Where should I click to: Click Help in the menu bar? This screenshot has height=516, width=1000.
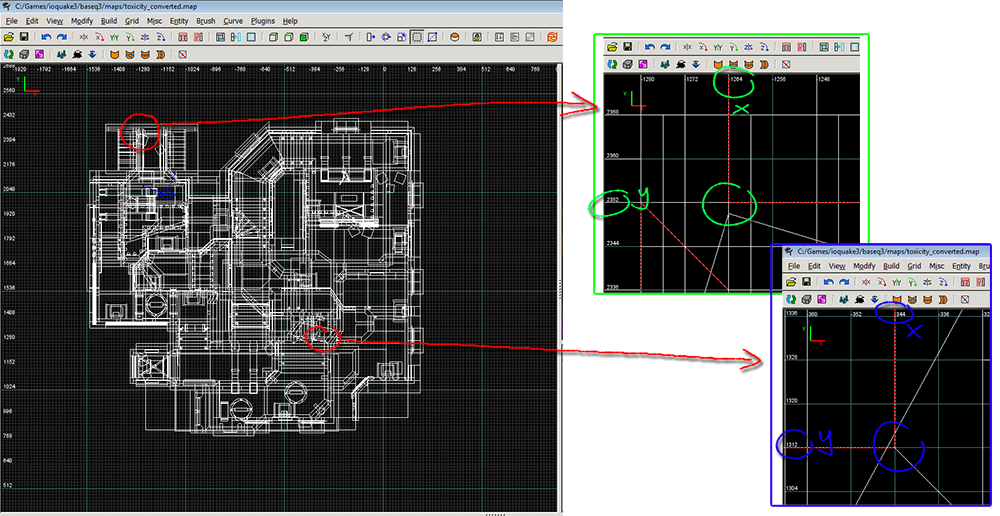[x=290, y=20]
